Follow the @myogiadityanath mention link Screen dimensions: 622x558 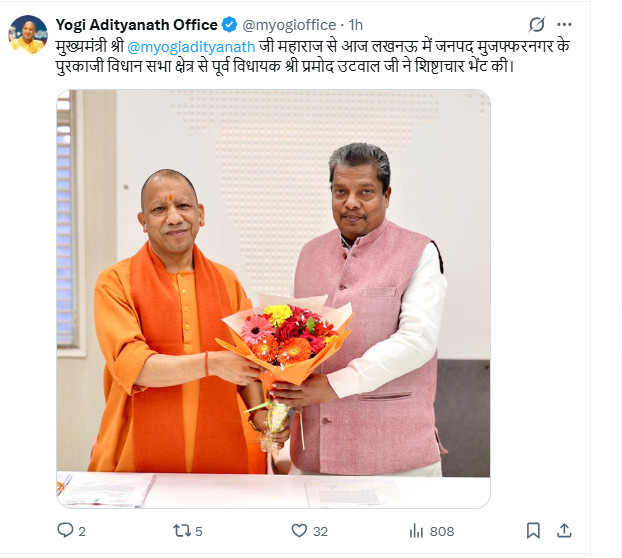click(x=191, y=47)
